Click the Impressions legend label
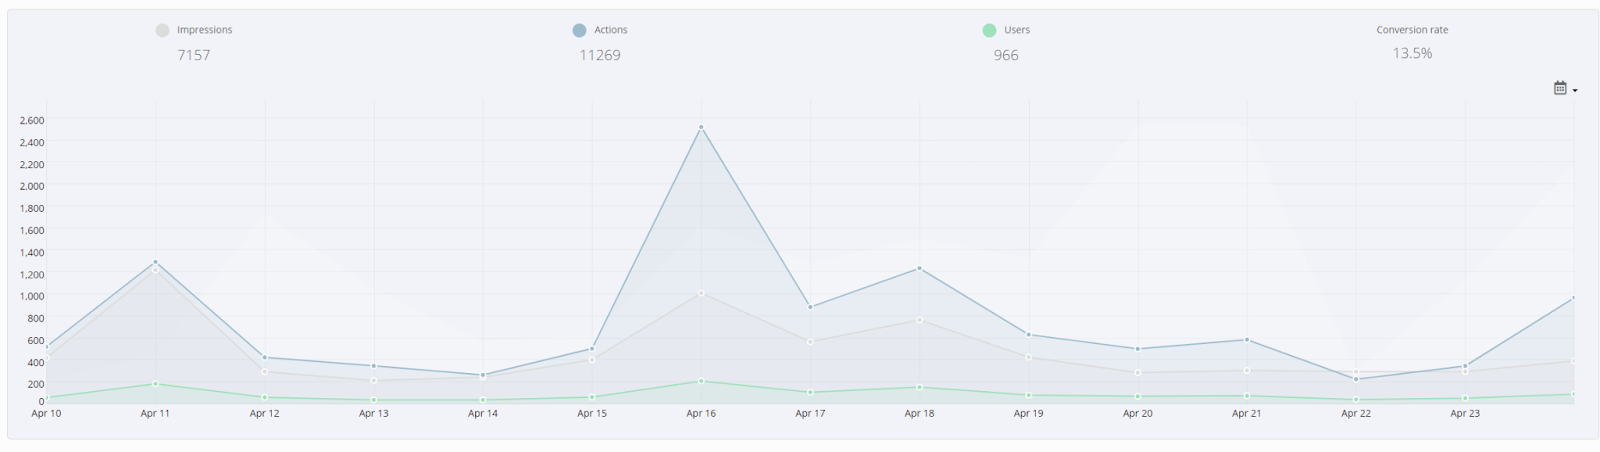 205,30
